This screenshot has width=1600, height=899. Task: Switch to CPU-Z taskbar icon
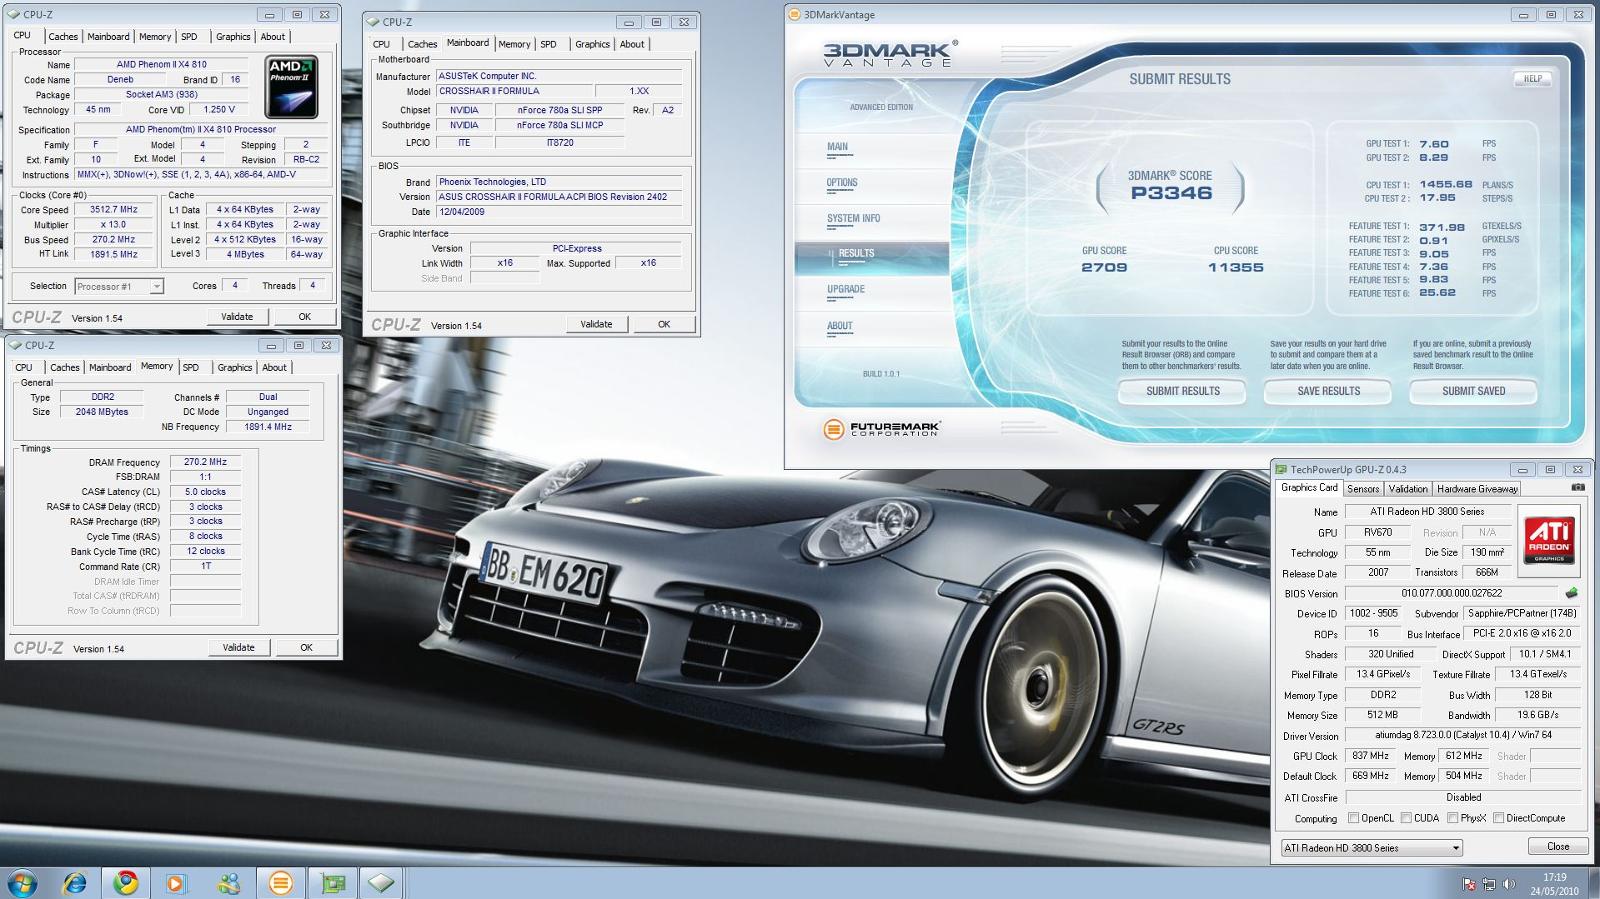coord(382,883)
